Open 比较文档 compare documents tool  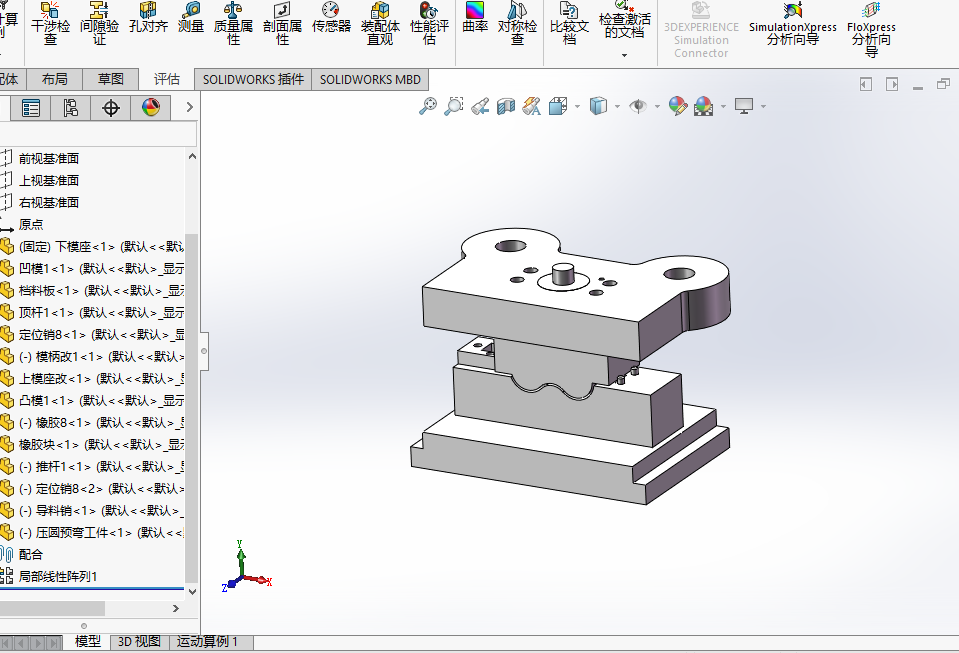[x=569, y=24]
